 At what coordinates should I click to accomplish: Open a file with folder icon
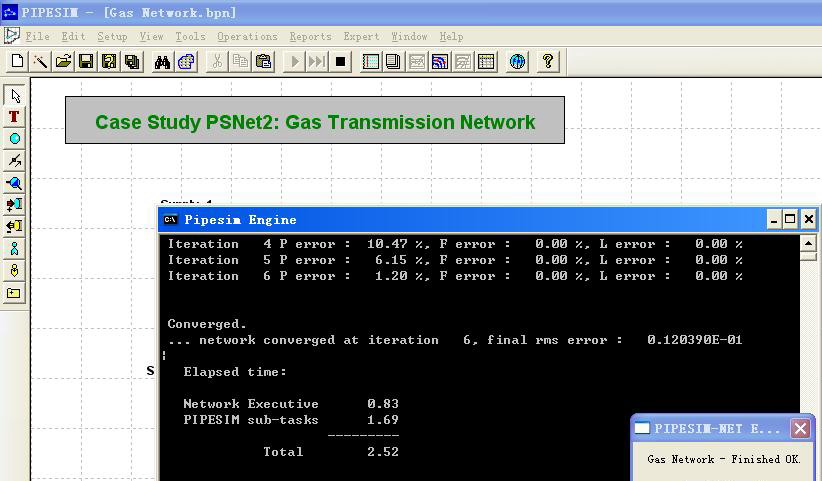[63, 62]
